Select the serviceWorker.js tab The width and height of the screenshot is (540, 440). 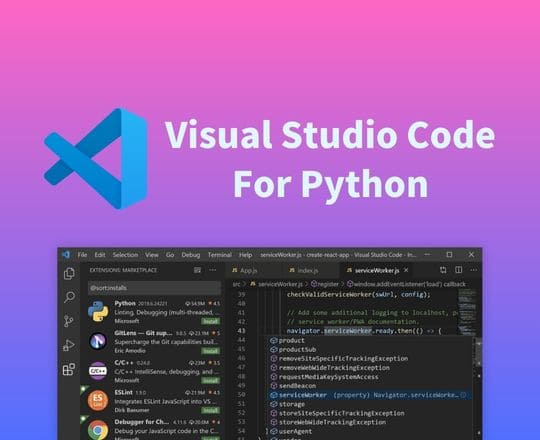click(377, 271)
